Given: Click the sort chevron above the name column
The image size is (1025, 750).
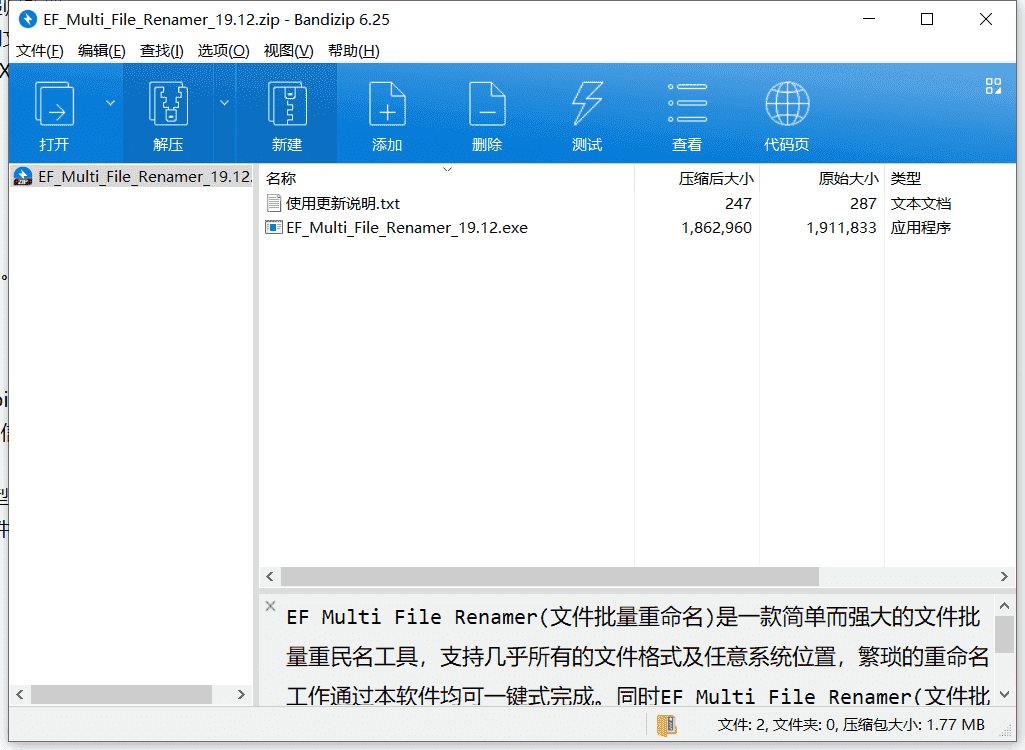Looking at the screenshot, I should (447, 169).
